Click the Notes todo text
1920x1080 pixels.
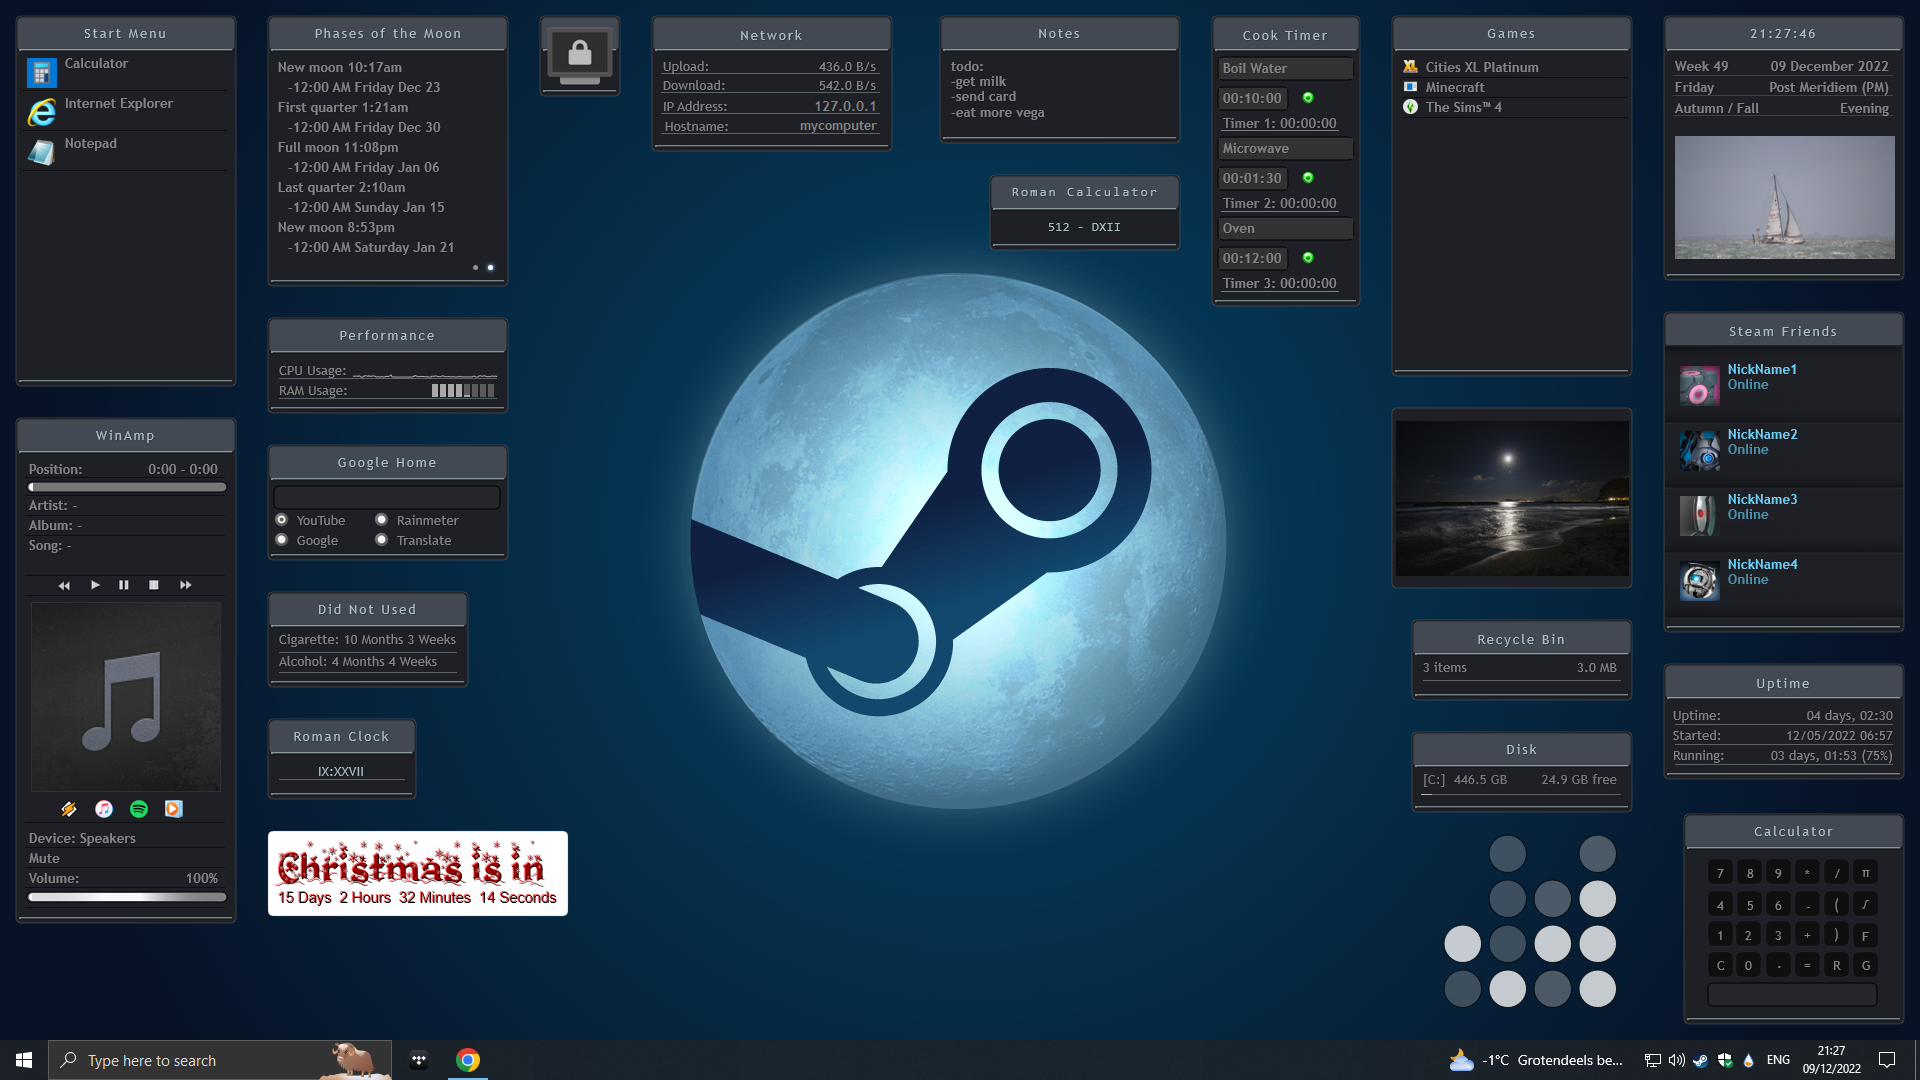pos(998,90)
